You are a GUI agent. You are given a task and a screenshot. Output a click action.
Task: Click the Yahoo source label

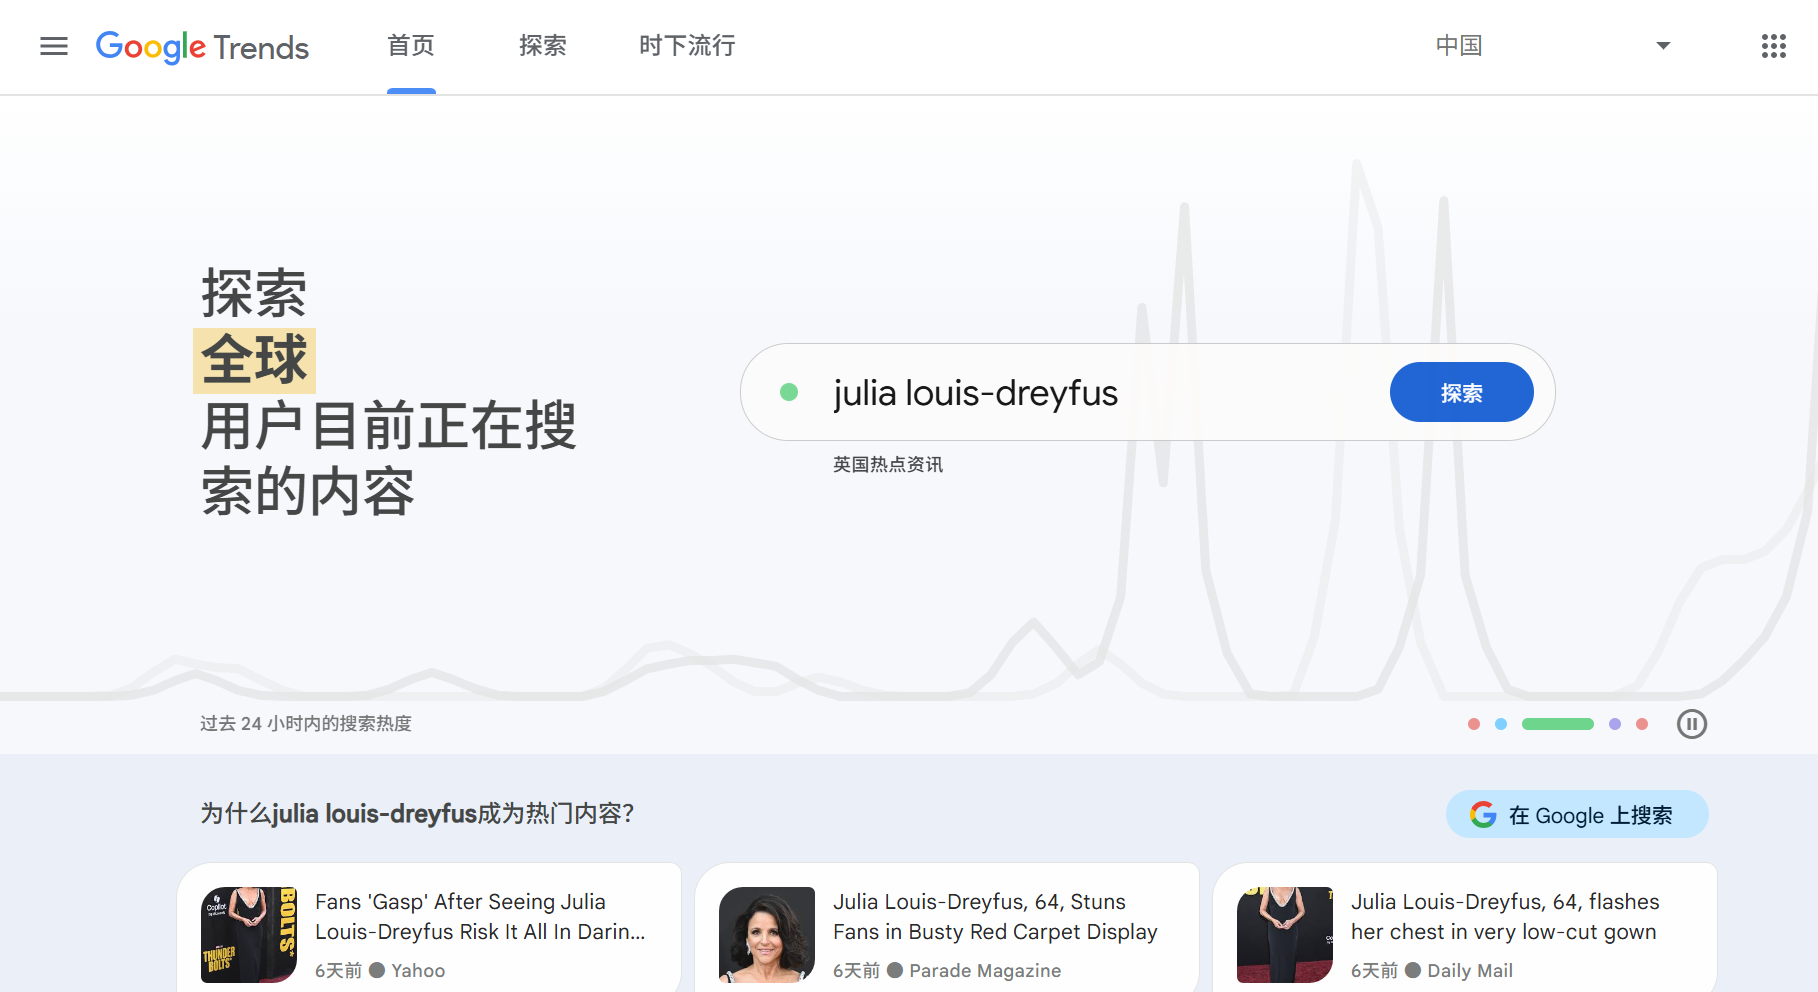pyautogui.click(x=418, y=971)
